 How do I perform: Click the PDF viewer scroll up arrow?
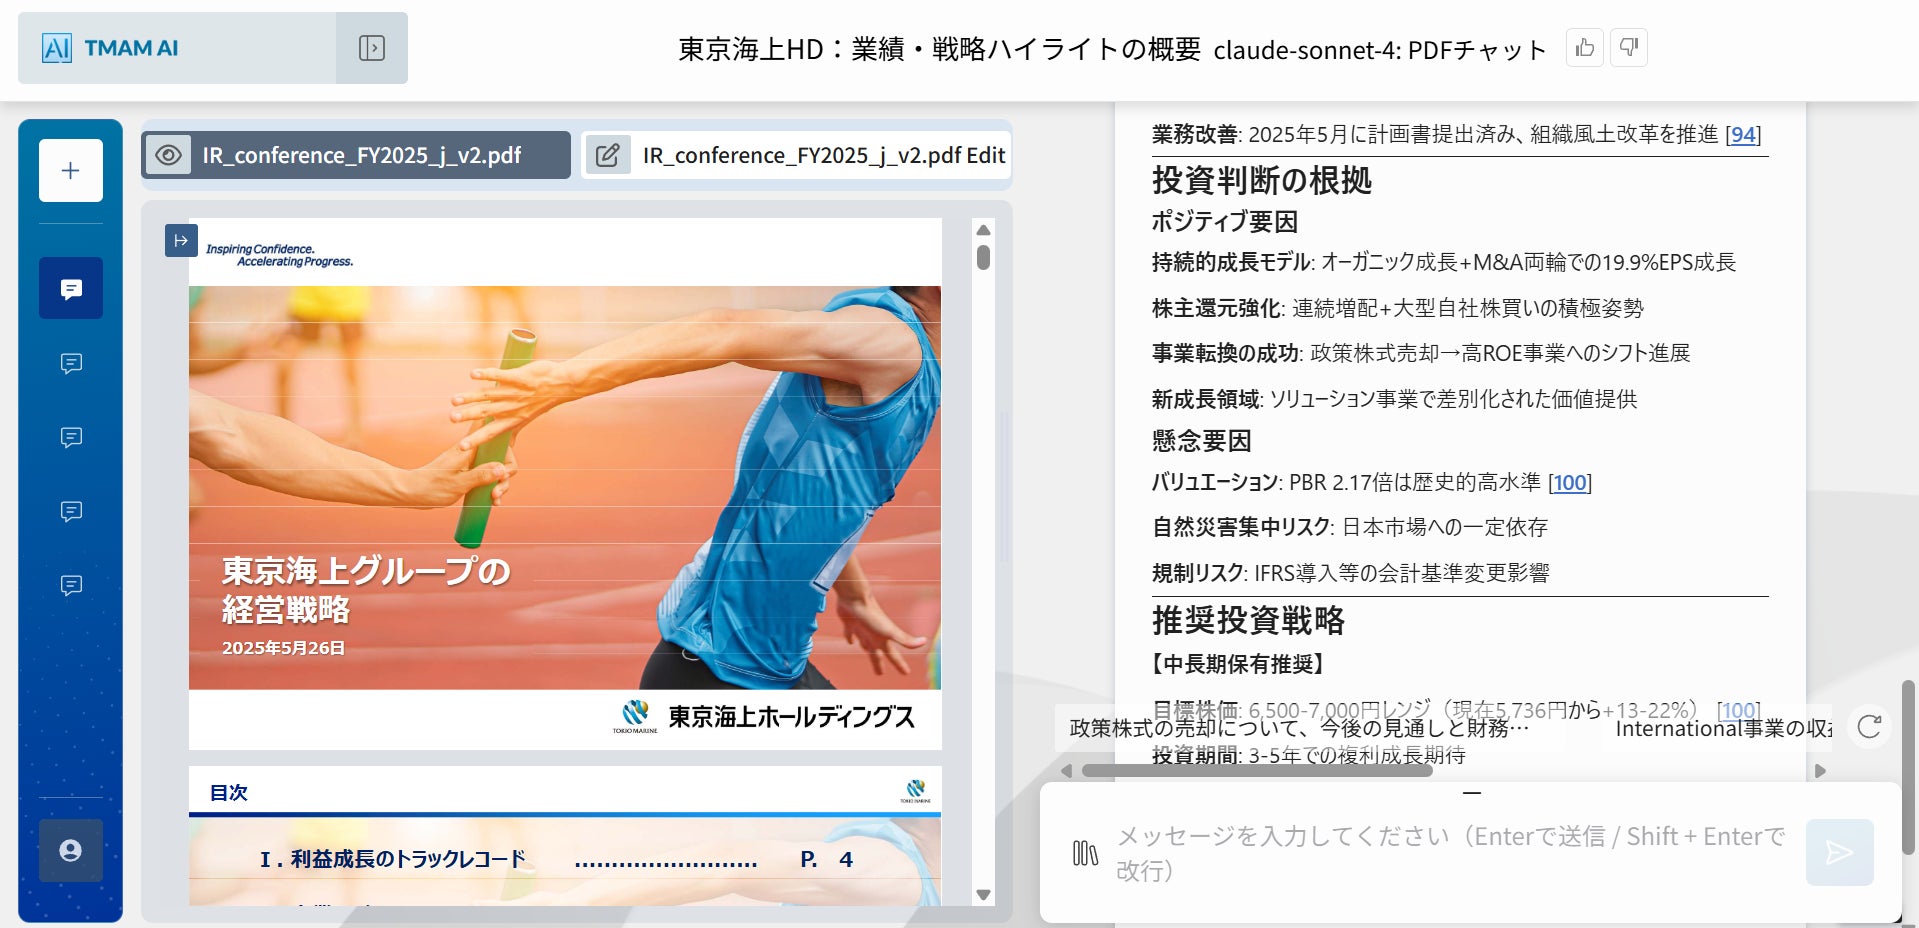tap(983, 229)
